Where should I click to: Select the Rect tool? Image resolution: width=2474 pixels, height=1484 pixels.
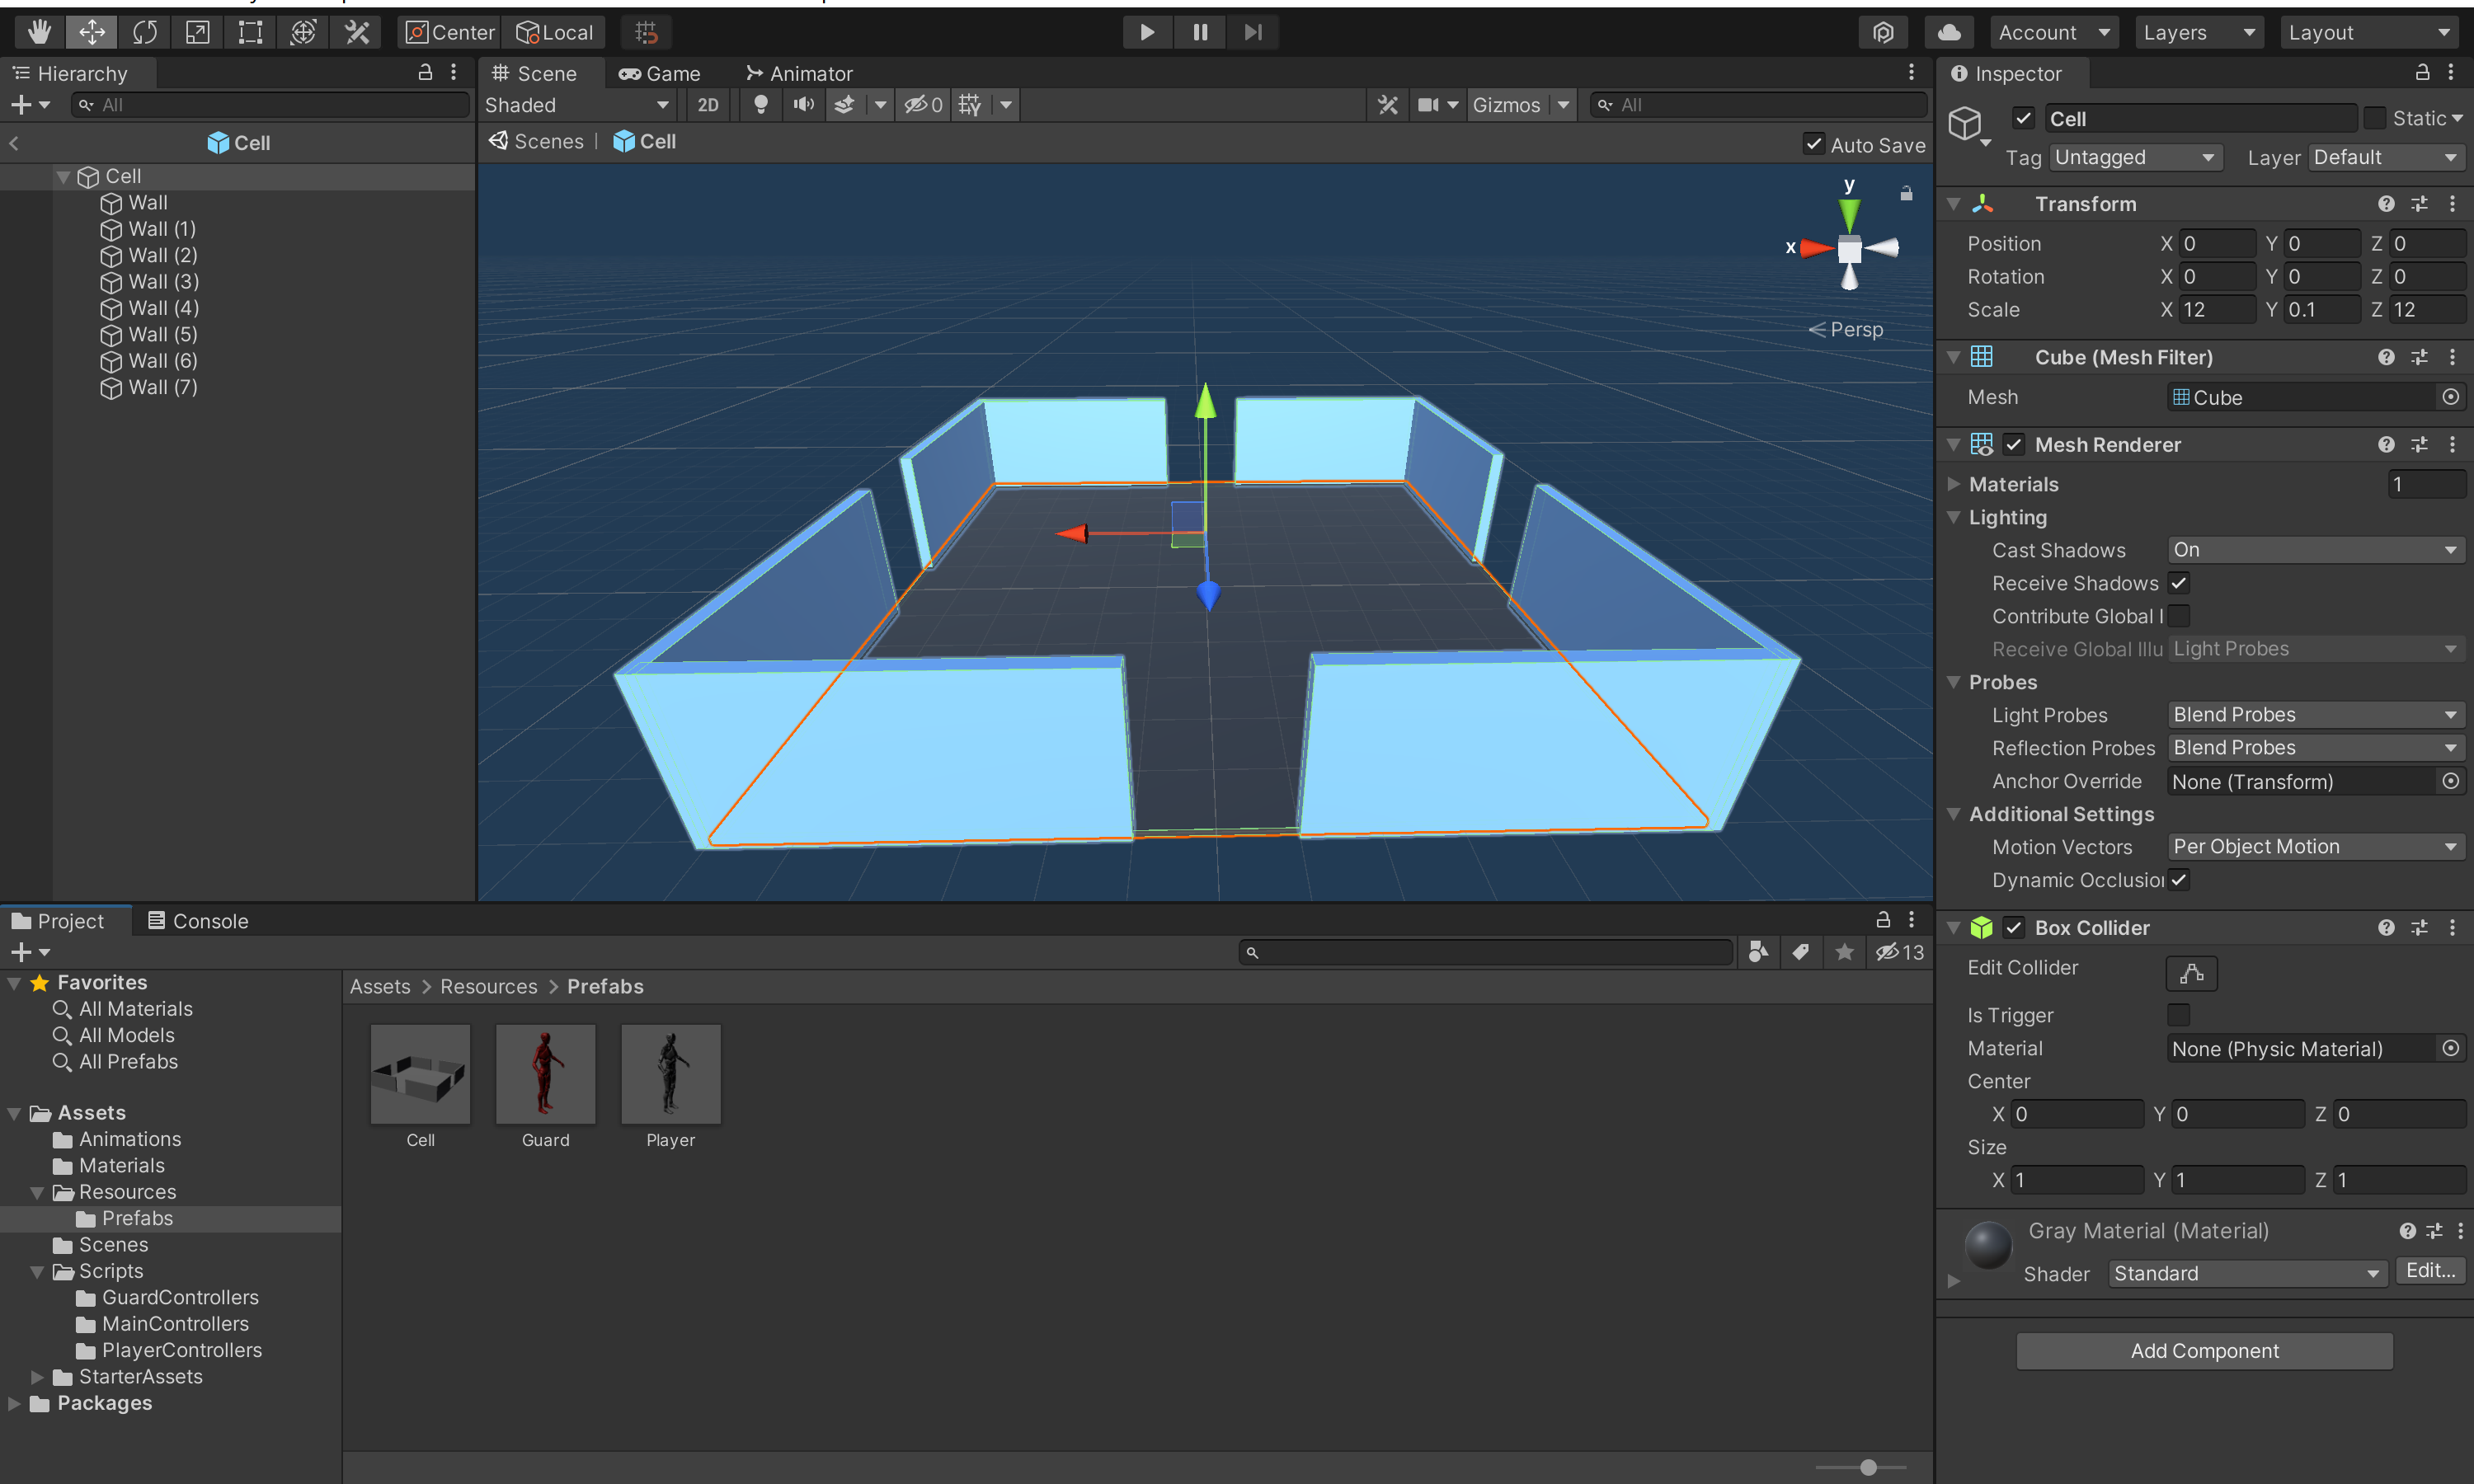(250, 32)
